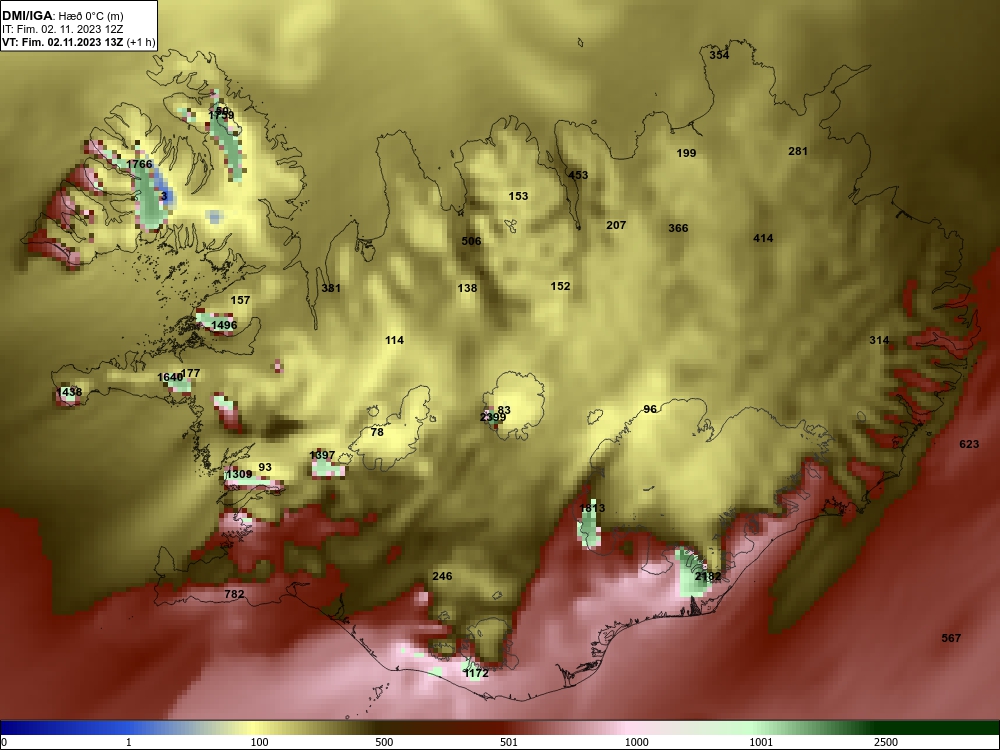1000x750 pixels.
Task: Click the value 177 on the map
Action: point(191,373)
